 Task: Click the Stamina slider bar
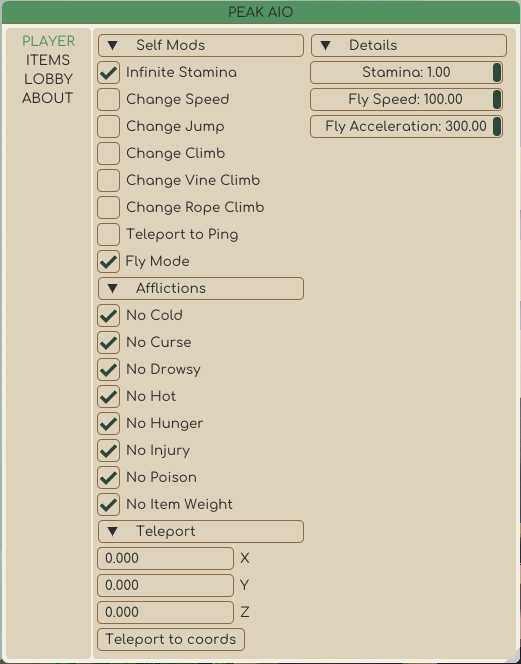406,72
